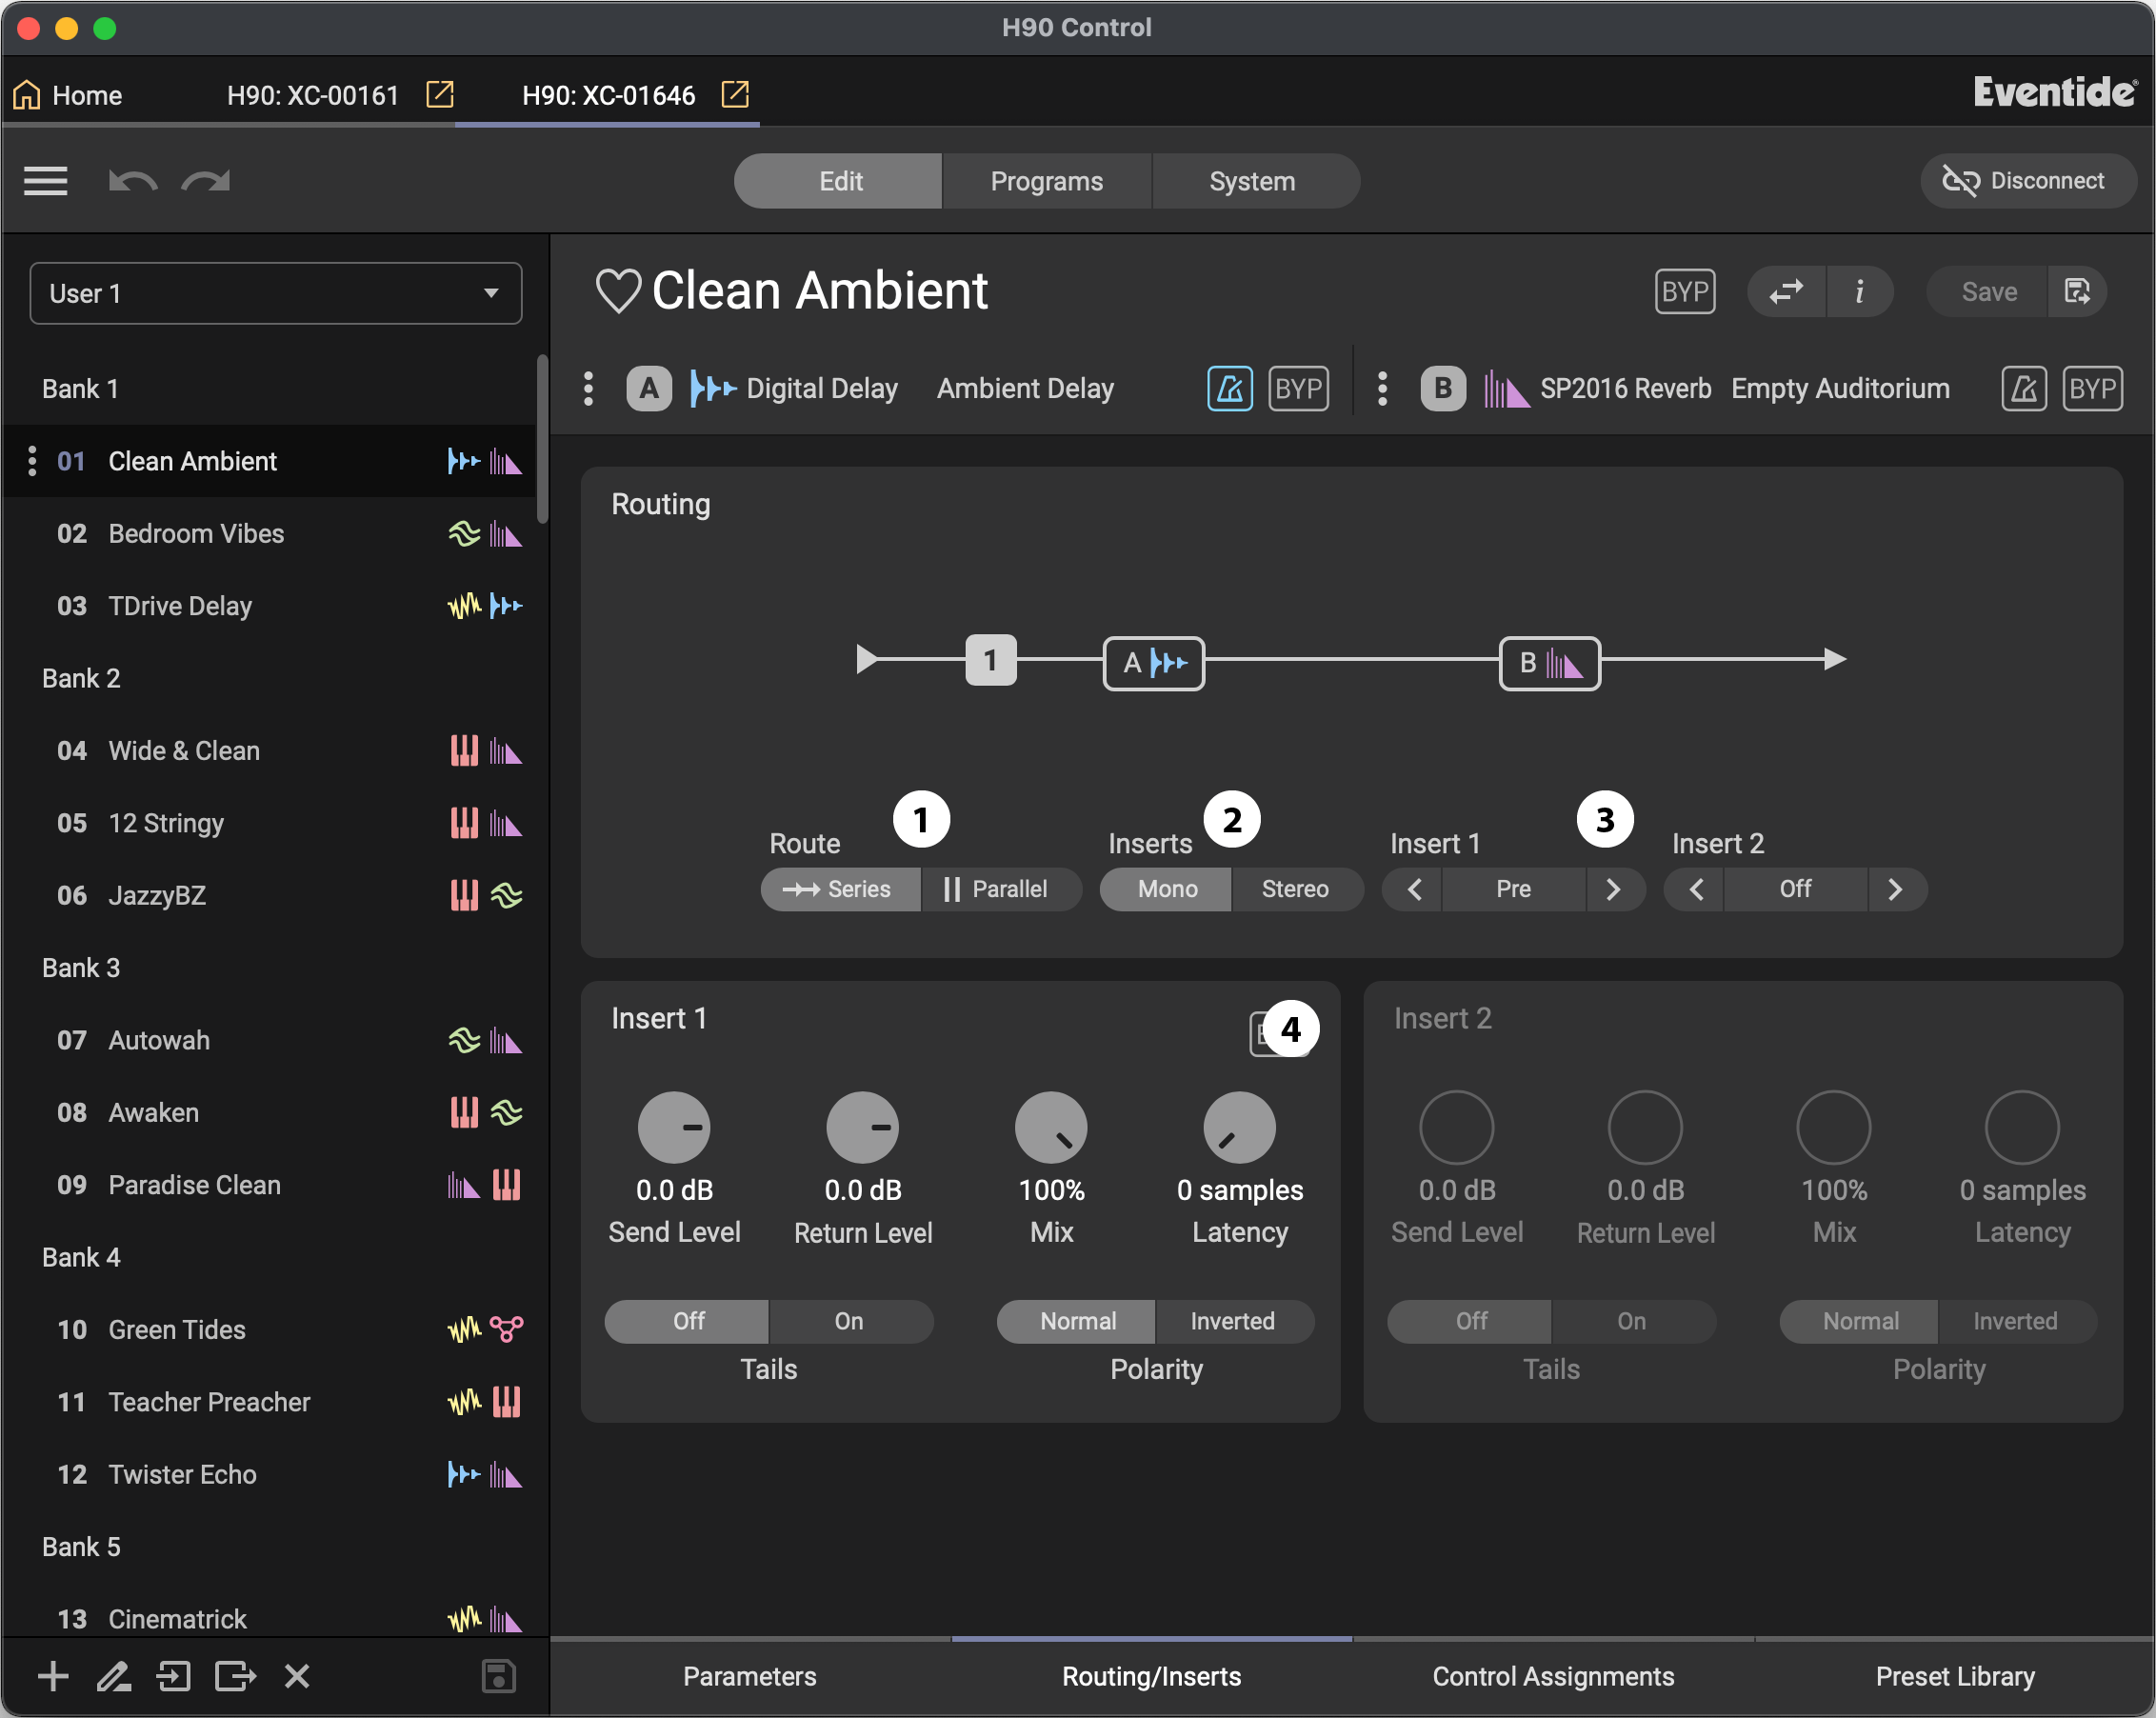Viewport: 2156px width, 1718px height.
Task: Click the insert 1 node in routing
Action: click(x=990, y=660)
